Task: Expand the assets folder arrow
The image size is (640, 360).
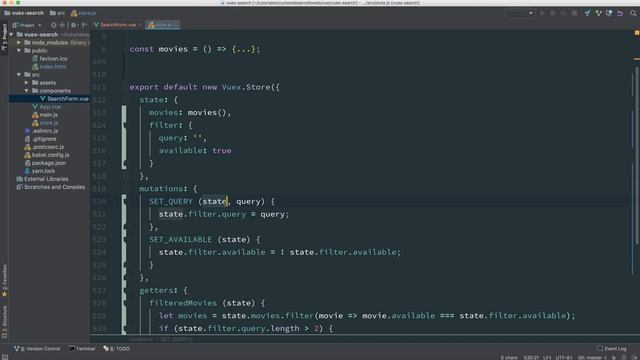Action: coord(27,83)
